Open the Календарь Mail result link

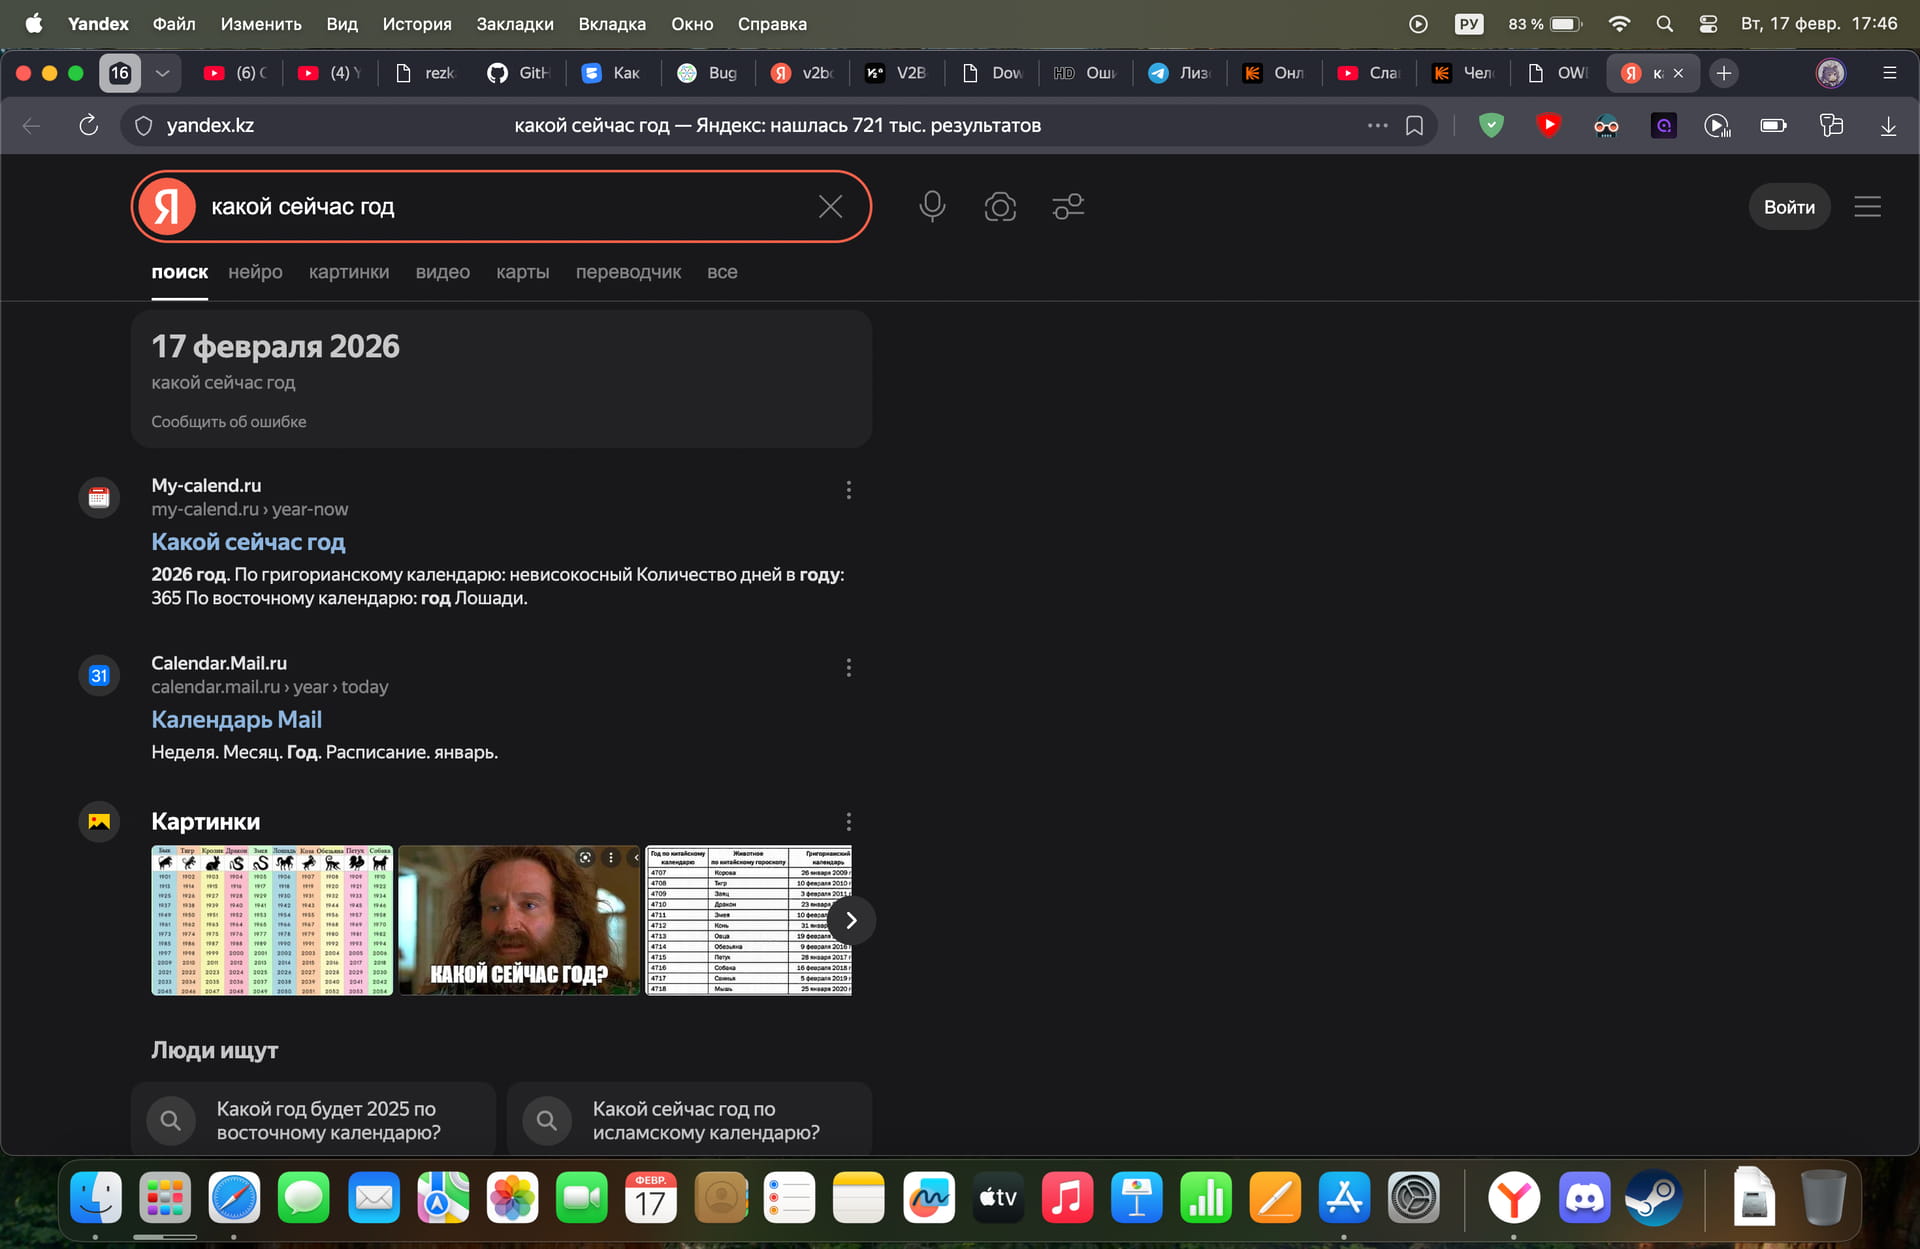pyautogui.click(x=236, y=720)
